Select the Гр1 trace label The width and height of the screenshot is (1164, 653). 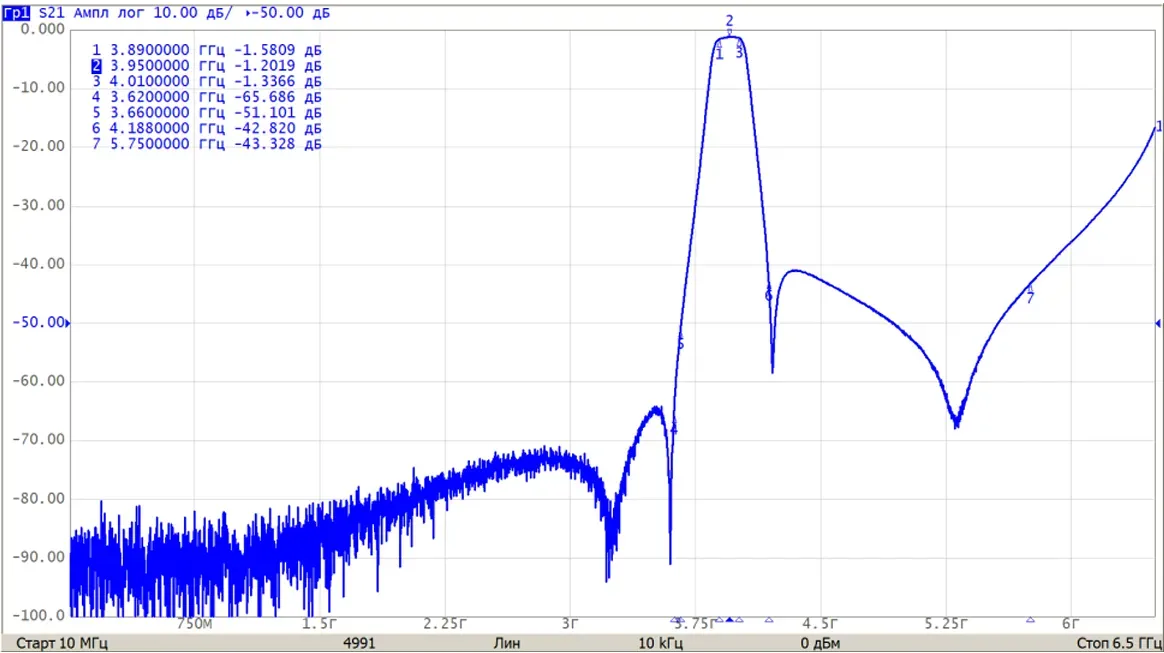tap(16, 13)
